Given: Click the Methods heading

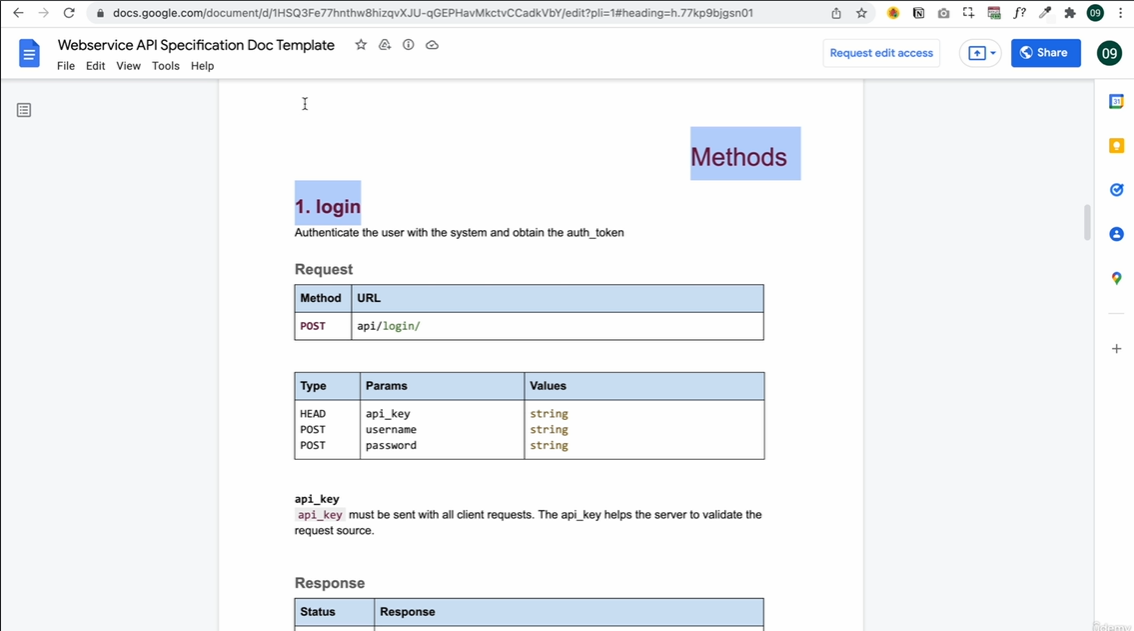Looking at the screenshot, I should [x=738, y=157].
